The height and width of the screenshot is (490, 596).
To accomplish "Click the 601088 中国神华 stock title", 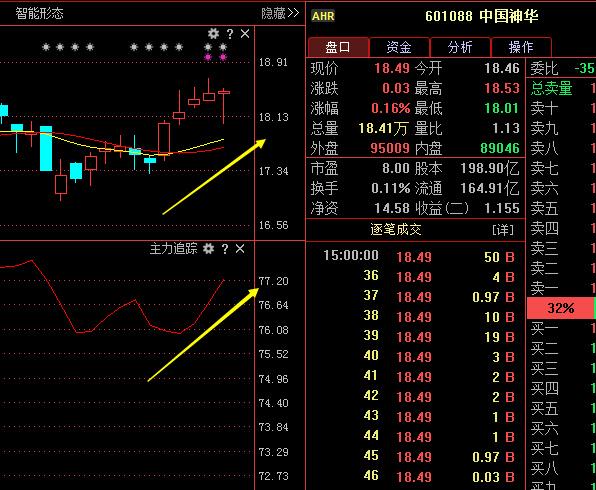I will point(482,16).
